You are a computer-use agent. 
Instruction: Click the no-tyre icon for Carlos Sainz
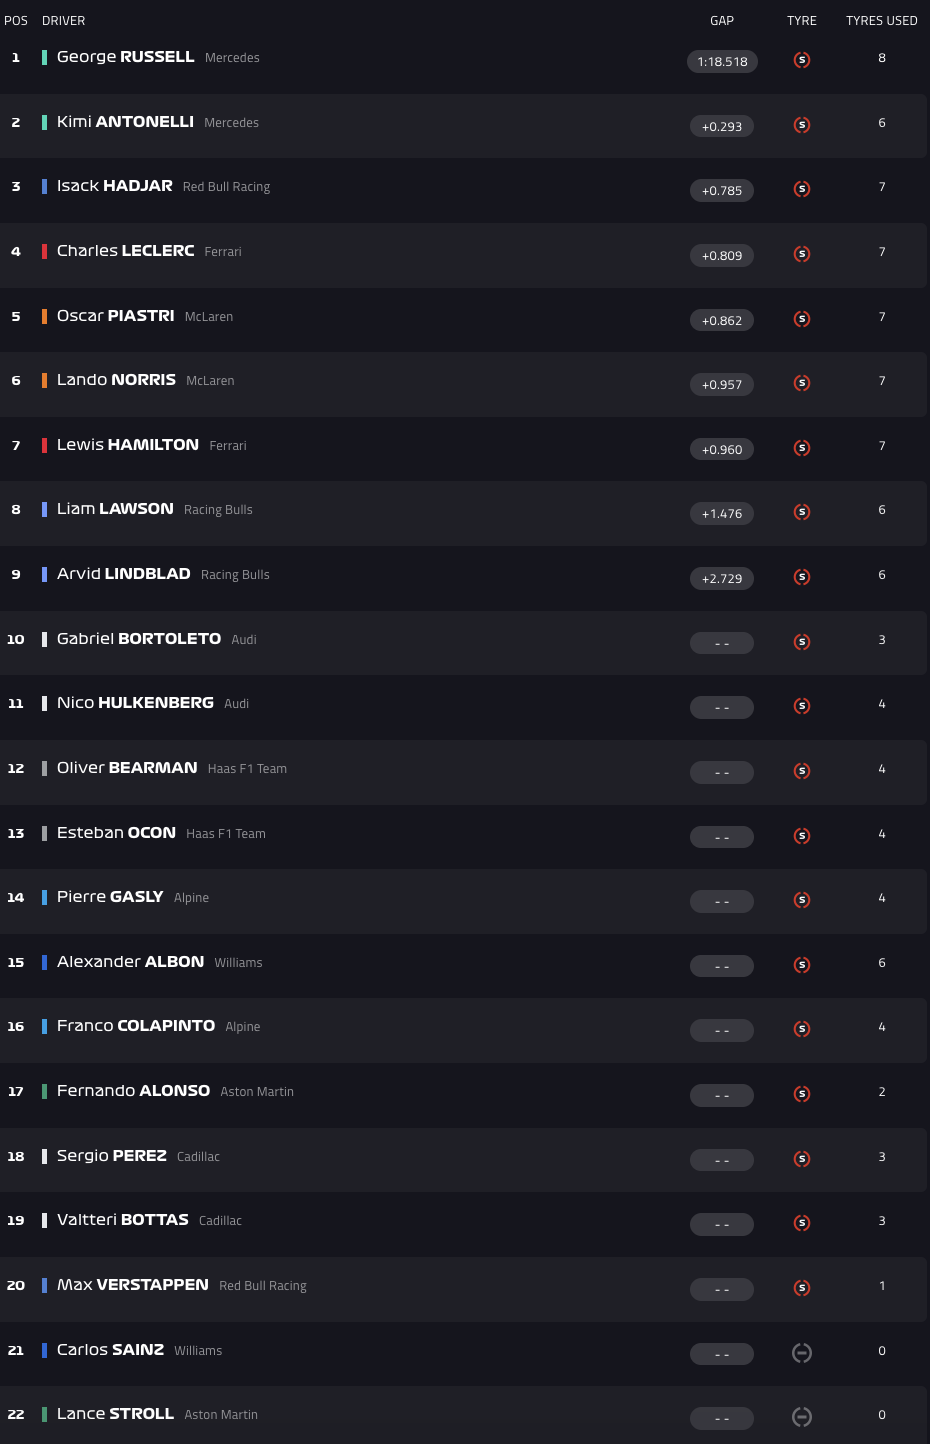(802, 1353)
